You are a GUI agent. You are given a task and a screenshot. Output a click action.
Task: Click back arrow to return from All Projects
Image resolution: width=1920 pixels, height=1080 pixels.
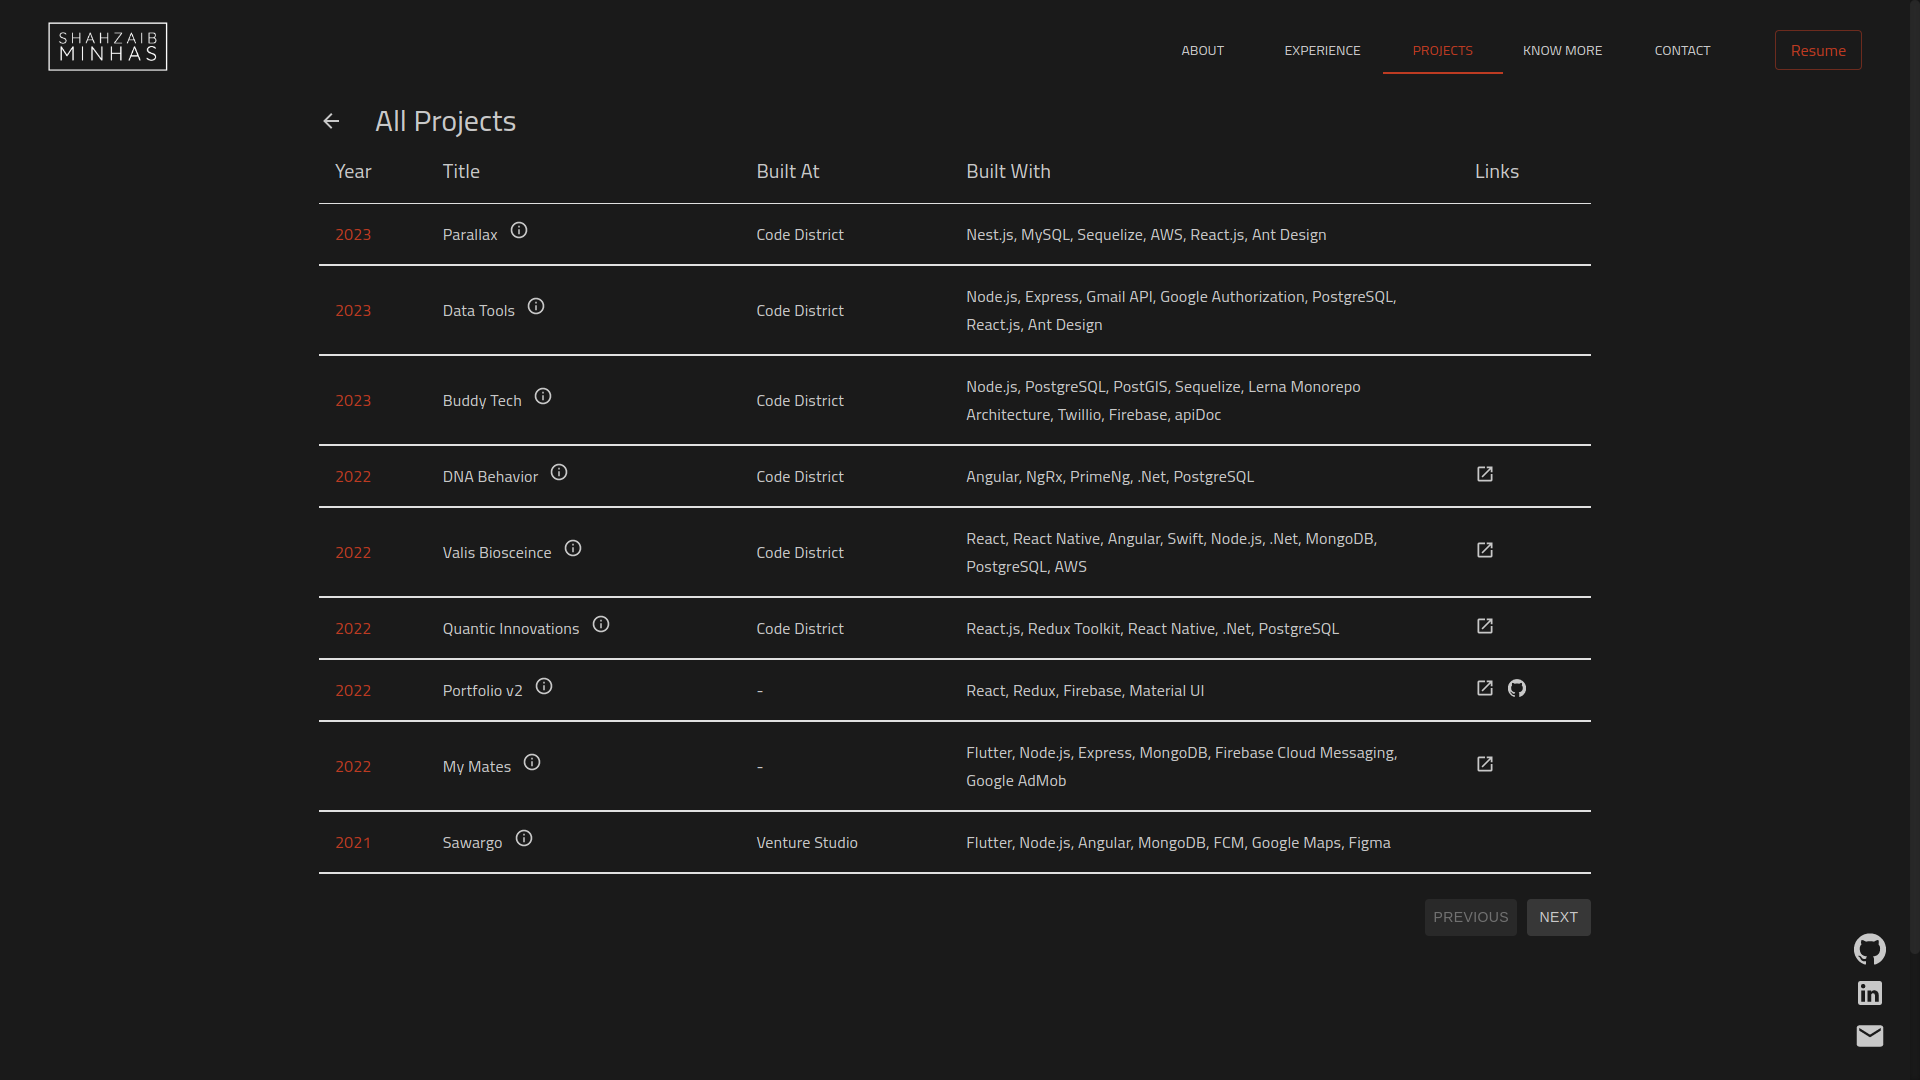331,120
